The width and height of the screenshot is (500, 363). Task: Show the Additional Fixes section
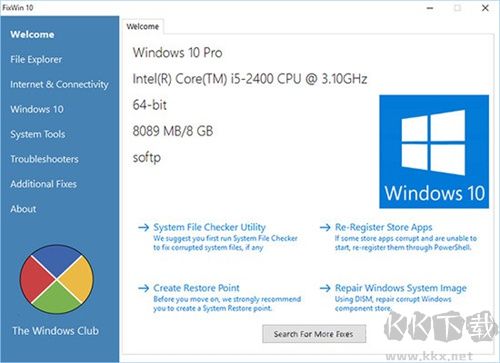point(43,184)
